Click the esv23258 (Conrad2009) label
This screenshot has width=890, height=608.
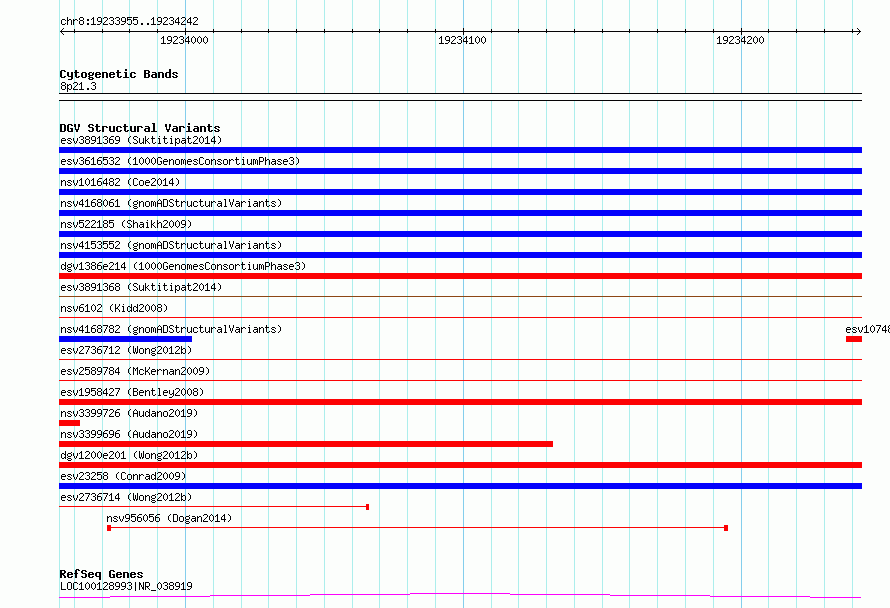click(x=123, y=476)
